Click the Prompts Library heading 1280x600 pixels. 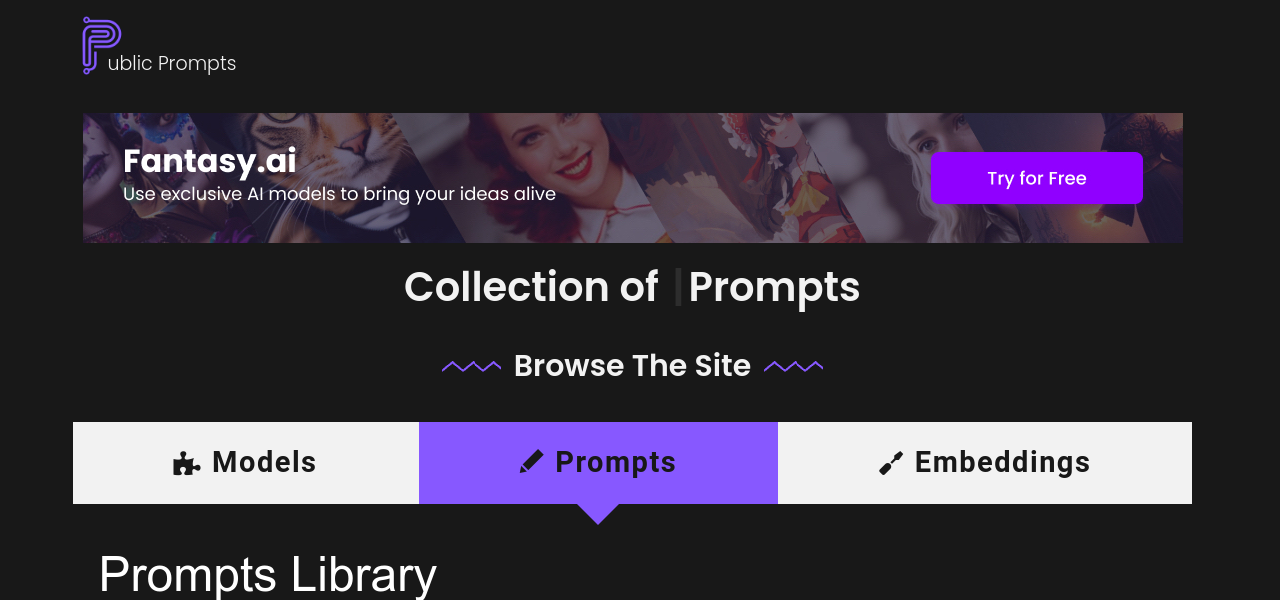click(268, 575)
